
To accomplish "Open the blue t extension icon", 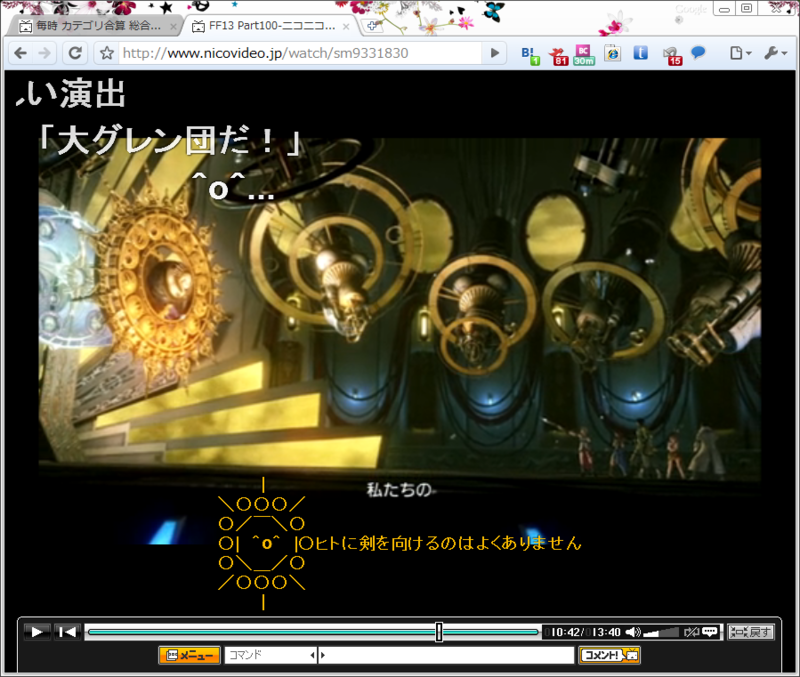I will tap(641, 53).
